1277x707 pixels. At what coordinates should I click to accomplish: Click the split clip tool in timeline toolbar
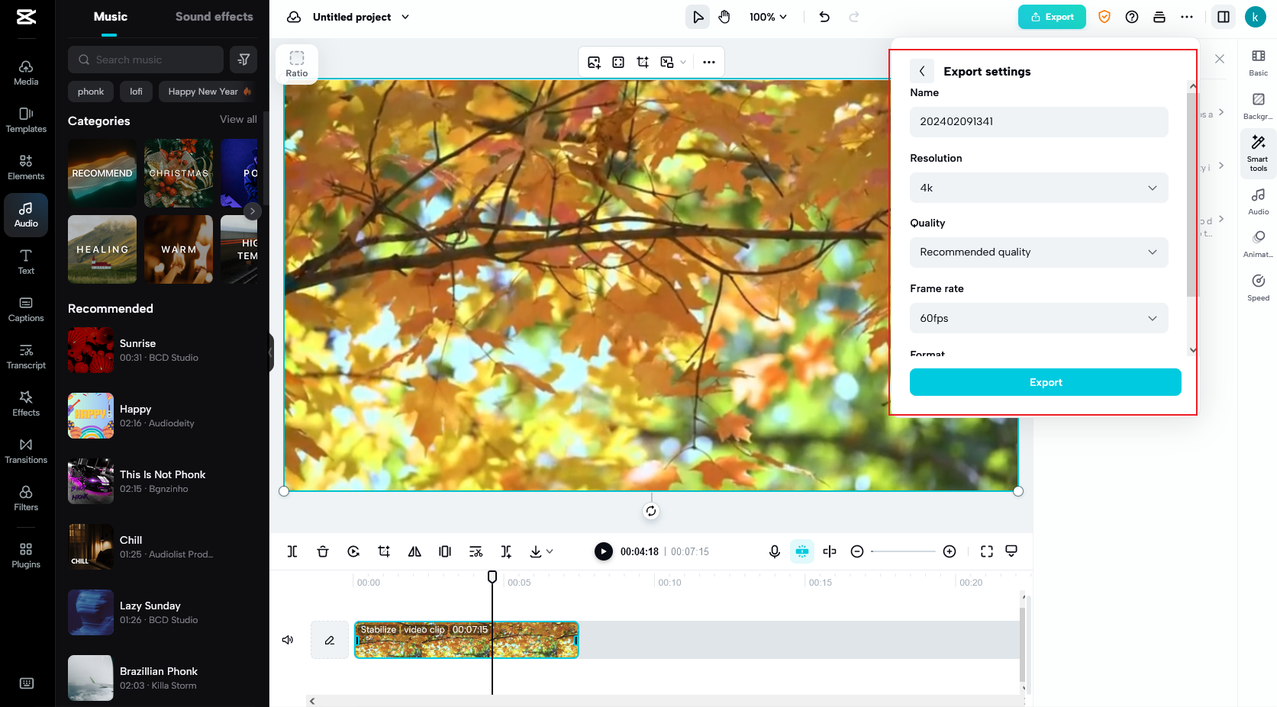(x=292, y=551)
